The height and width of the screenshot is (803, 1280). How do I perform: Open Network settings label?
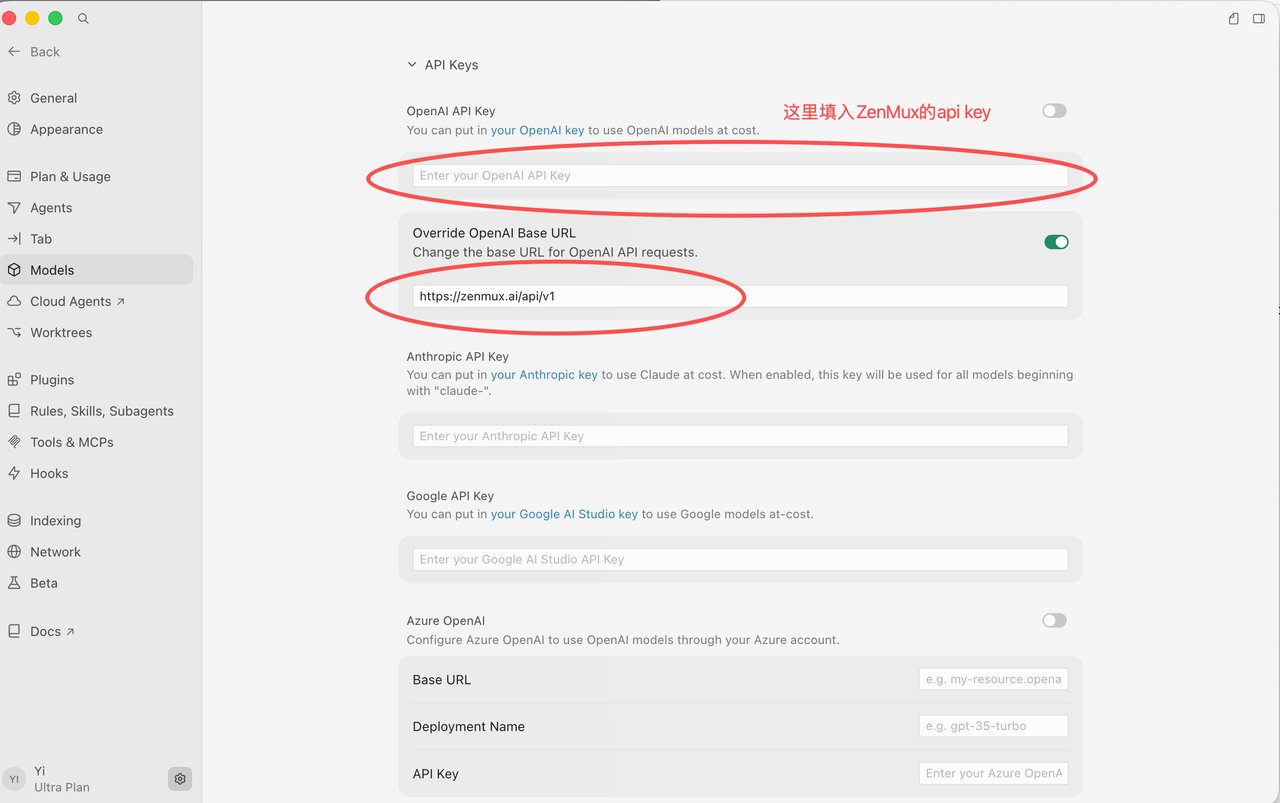pyautogui.click(x=56, y=552)
